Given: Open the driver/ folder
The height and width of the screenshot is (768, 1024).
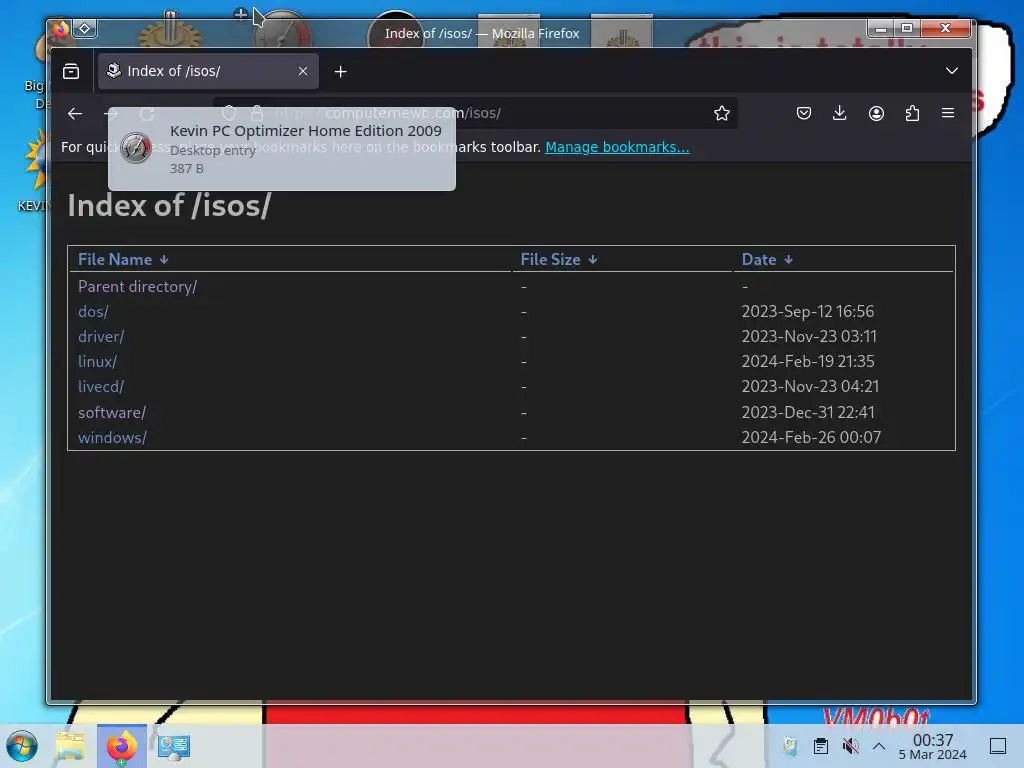Looking at the screenshot, I should tap(101, 336).
